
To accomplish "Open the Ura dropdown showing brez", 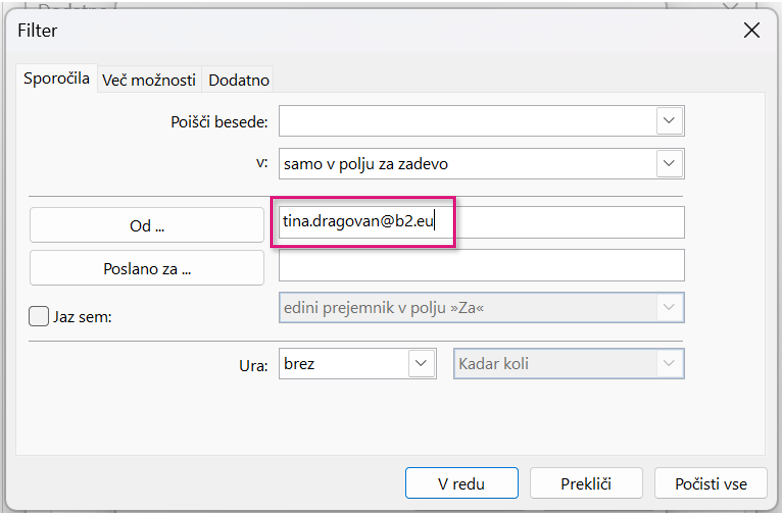I will pyautogui.click(x=358, y=364).
